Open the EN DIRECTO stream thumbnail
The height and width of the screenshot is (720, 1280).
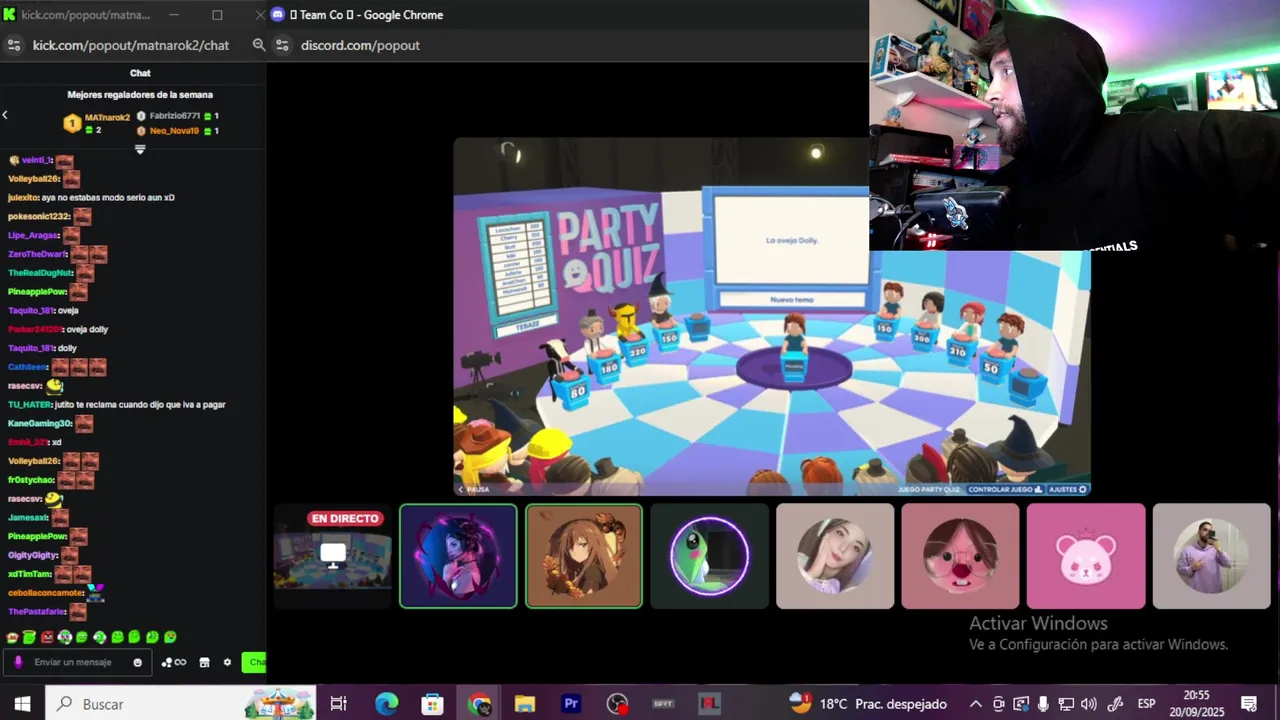pos(333,556)
